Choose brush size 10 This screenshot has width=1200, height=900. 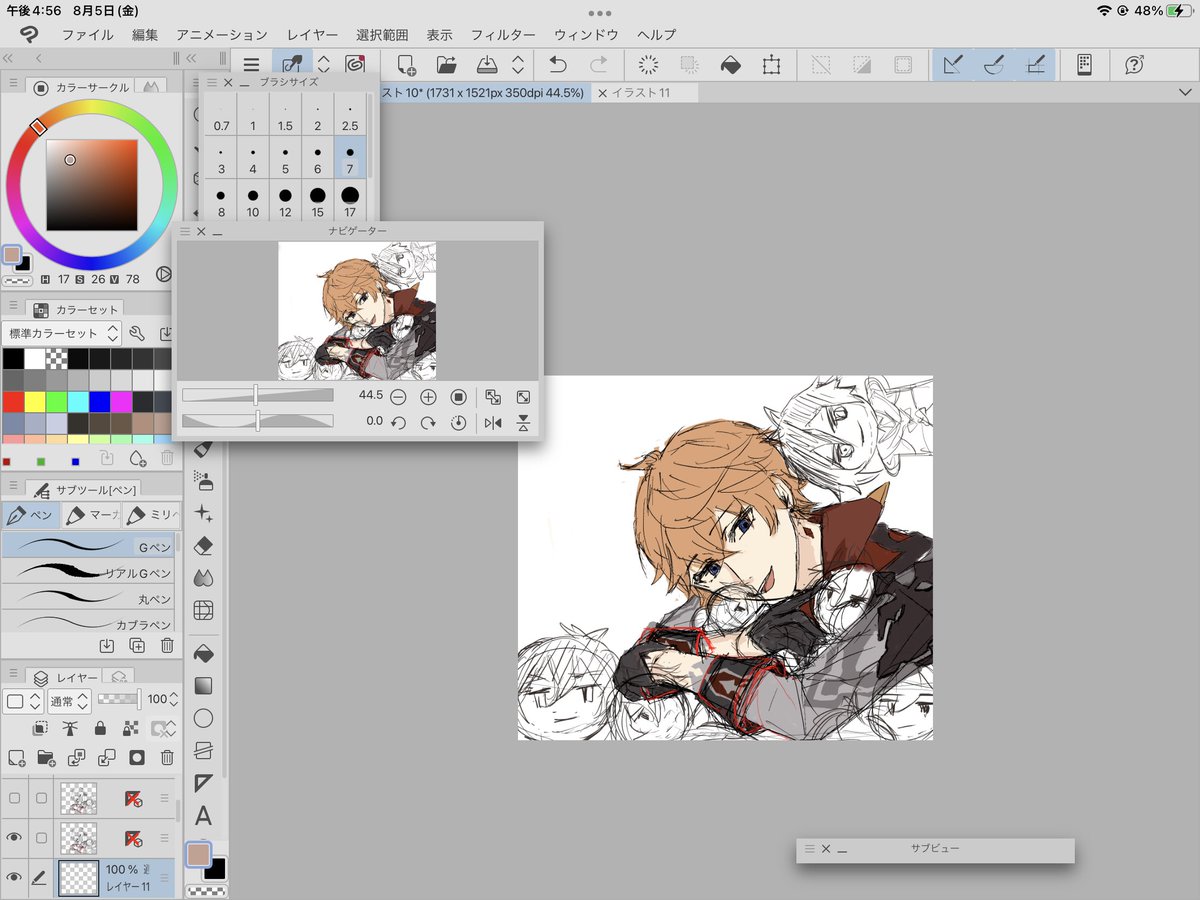click(x=253, y=201)
